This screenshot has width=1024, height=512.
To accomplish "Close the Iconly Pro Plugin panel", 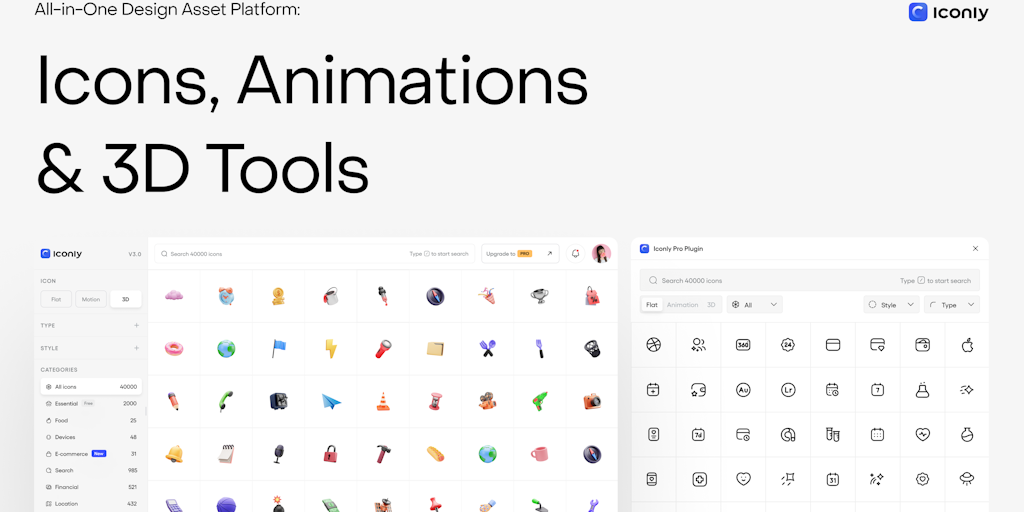I will coord(975,249).
